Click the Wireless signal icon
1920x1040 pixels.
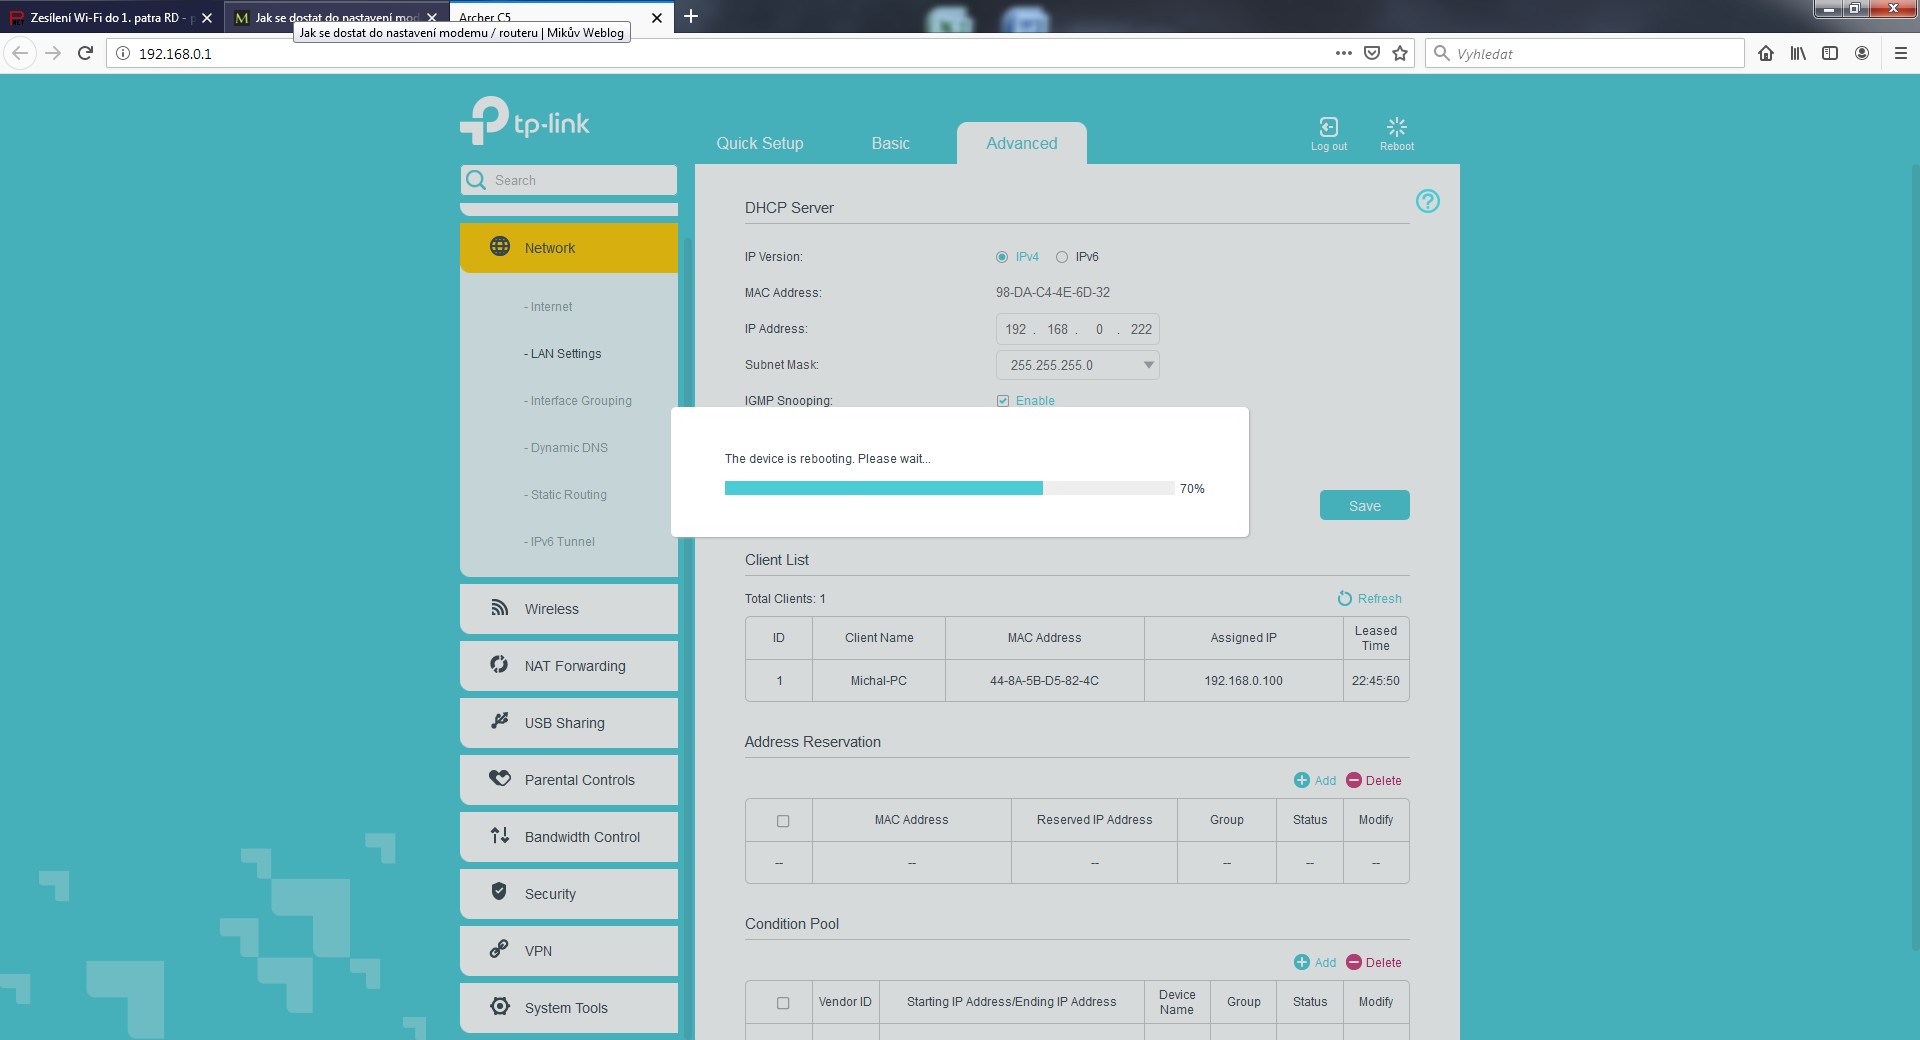click(x=500, y=608)
